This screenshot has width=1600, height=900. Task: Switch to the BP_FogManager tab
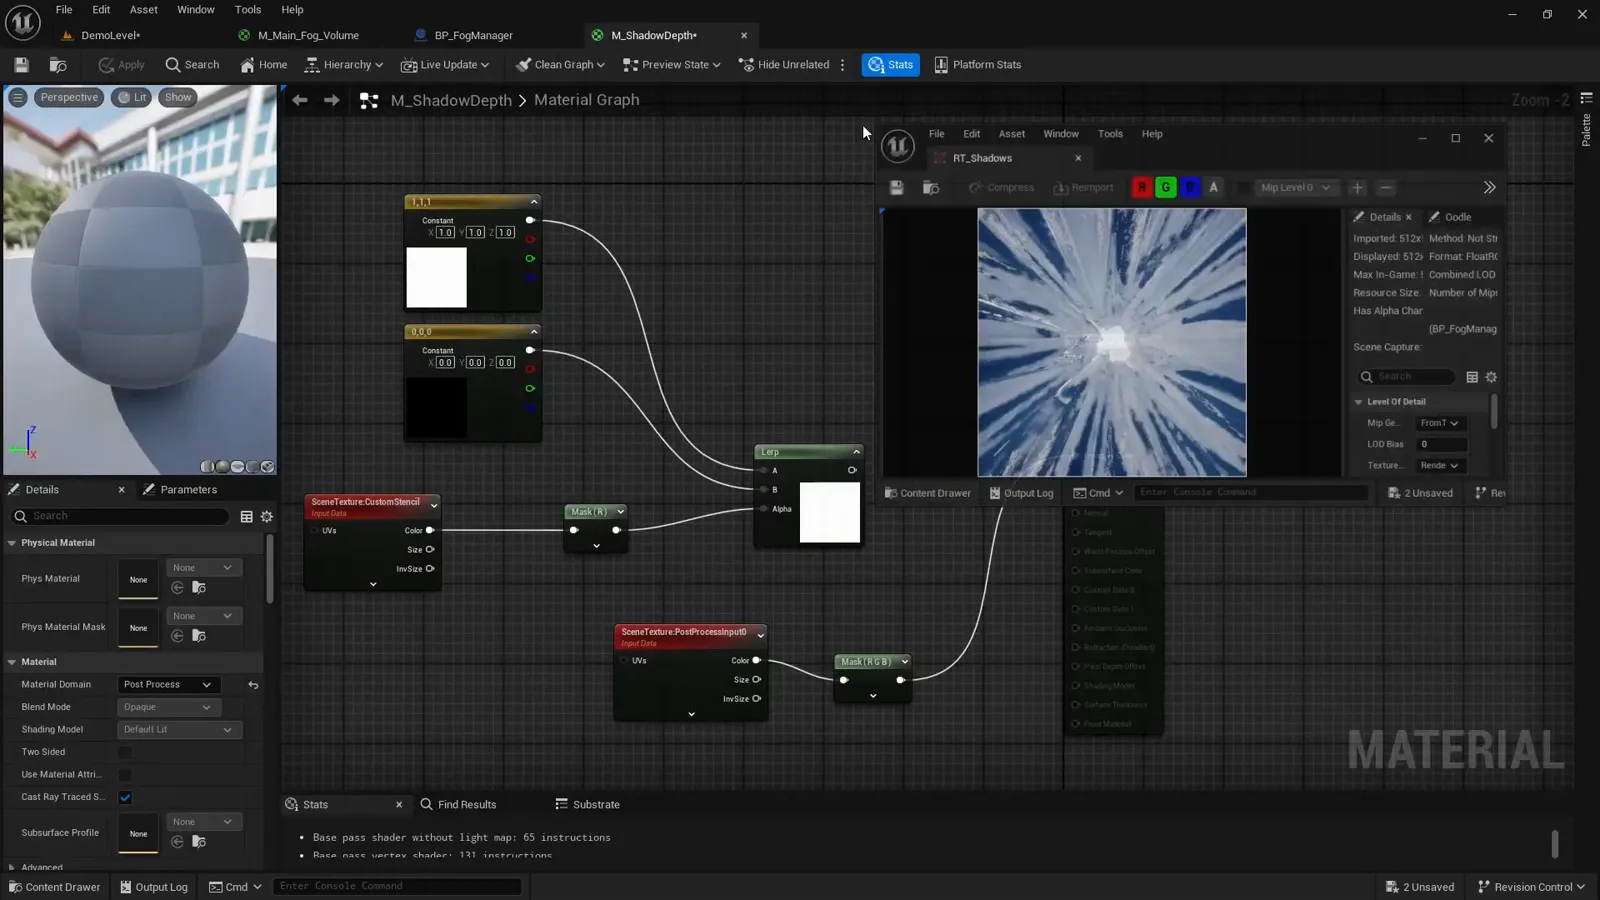click(473, 35)
